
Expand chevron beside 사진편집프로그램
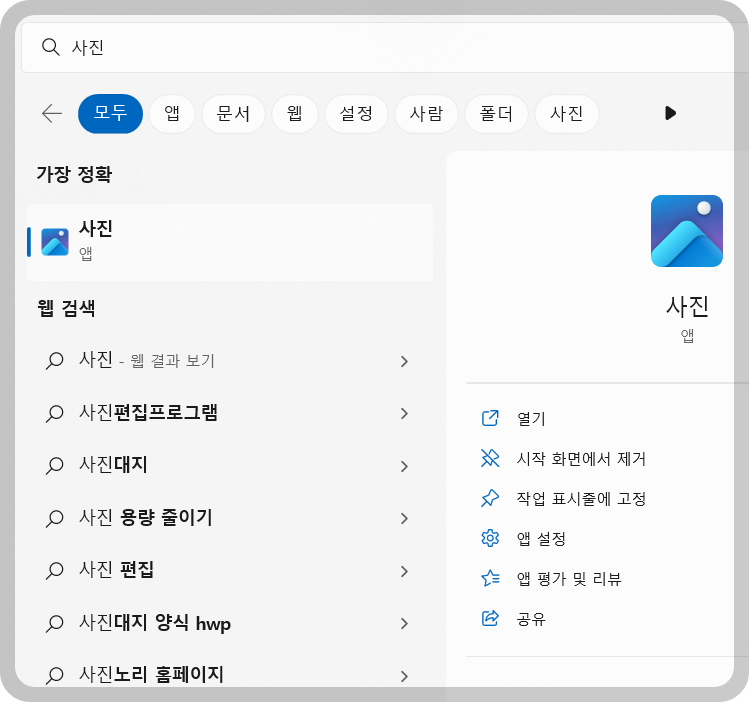[404, 414]
